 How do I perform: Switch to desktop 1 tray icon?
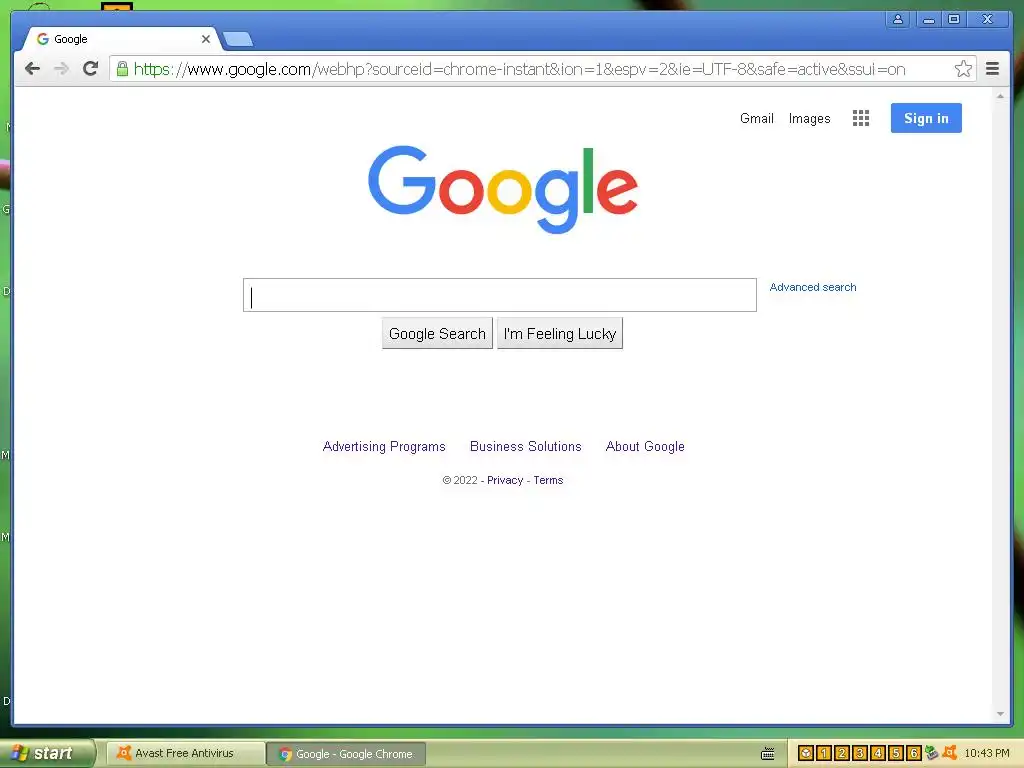pos(824,754)
